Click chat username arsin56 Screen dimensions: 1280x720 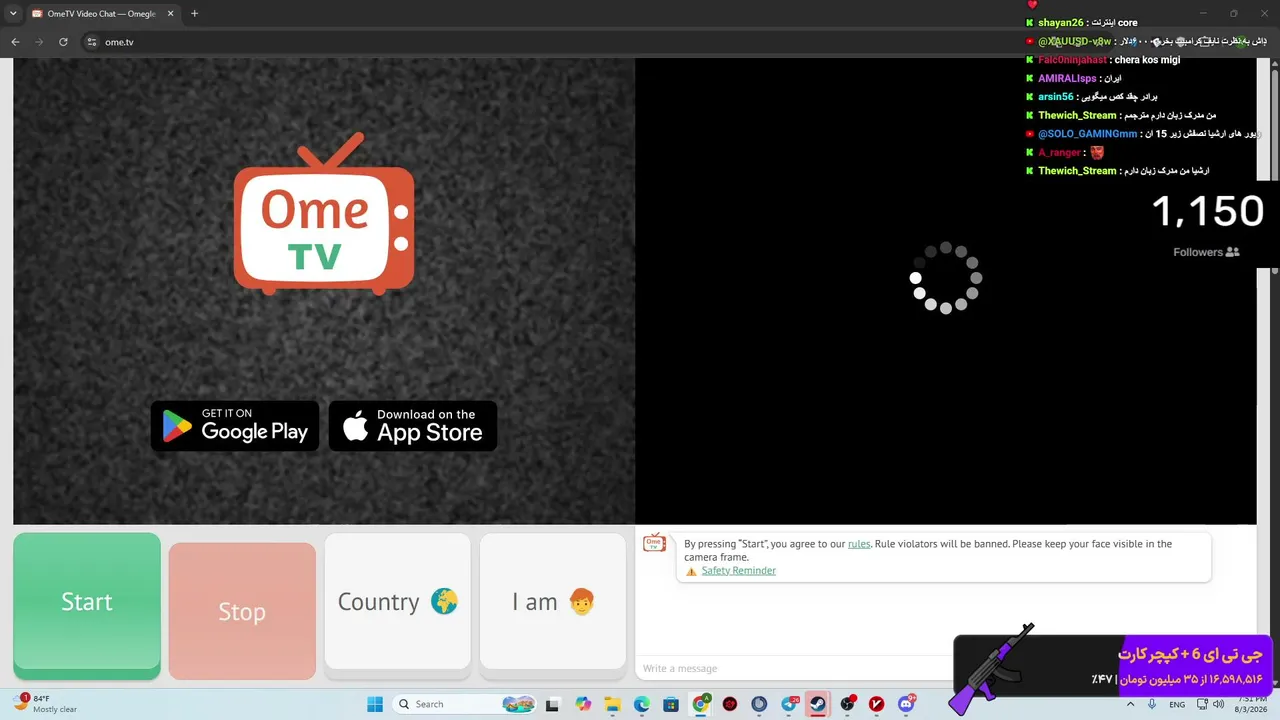[1056, 97]
